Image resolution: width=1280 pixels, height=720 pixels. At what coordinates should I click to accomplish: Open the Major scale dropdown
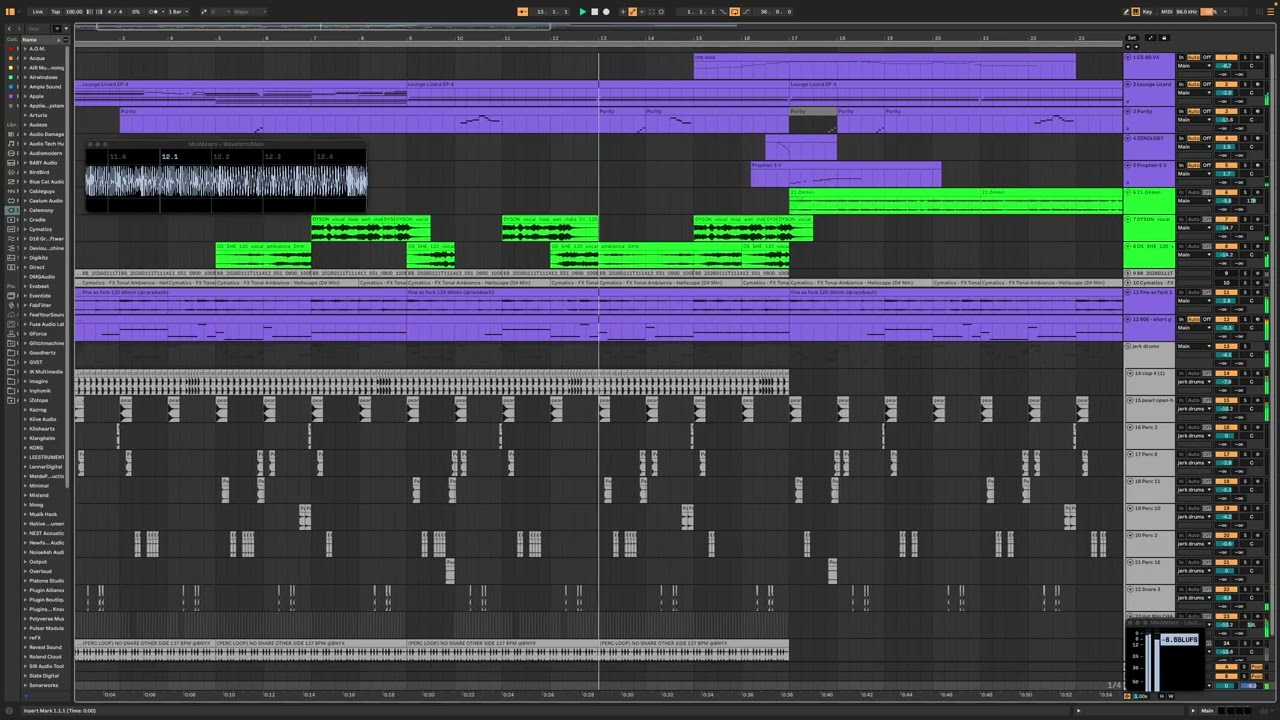tap(250, 11)
